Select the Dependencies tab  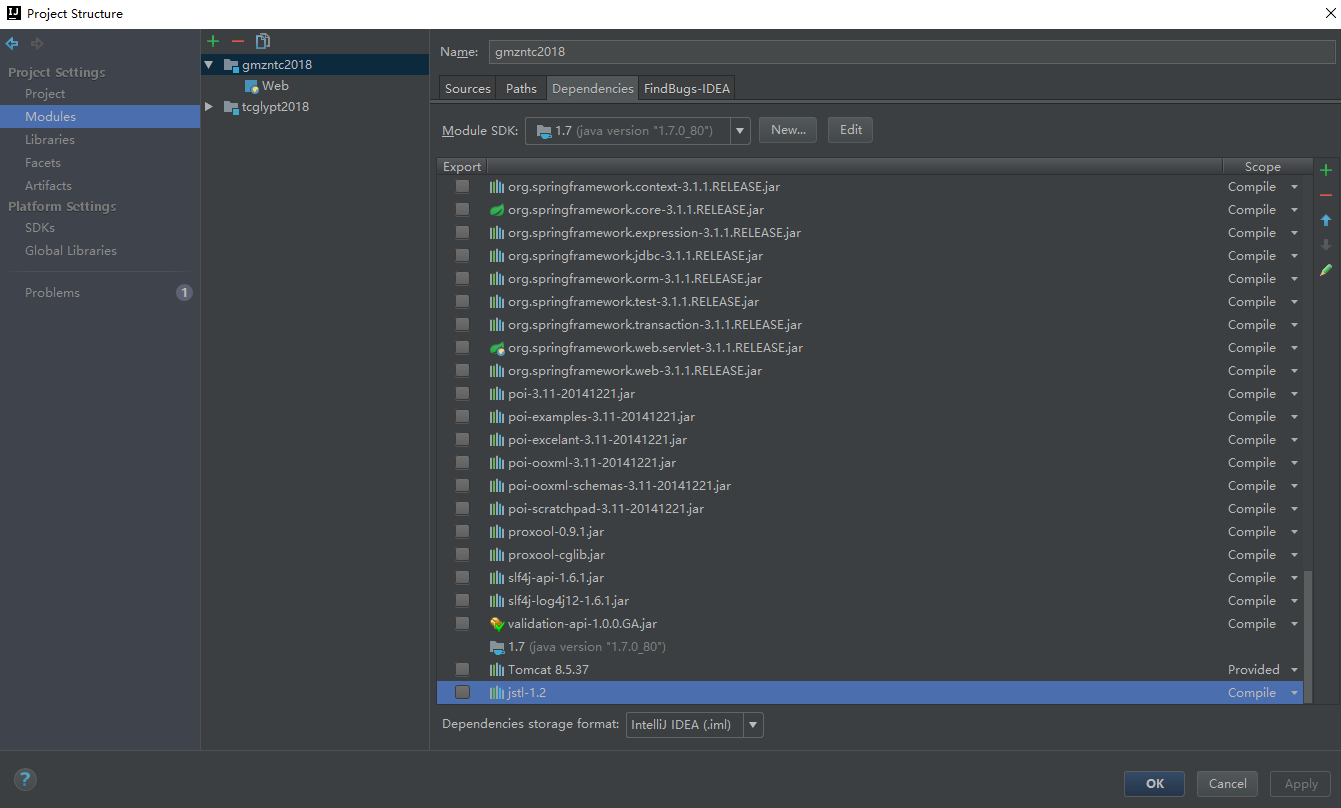click(x=593, y=89)
